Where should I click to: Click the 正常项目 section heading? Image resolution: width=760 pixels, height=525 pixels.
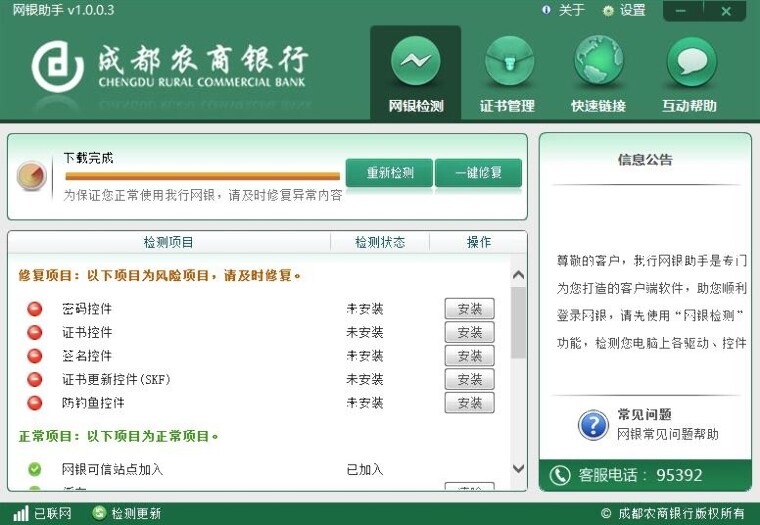tap(118, 436)
